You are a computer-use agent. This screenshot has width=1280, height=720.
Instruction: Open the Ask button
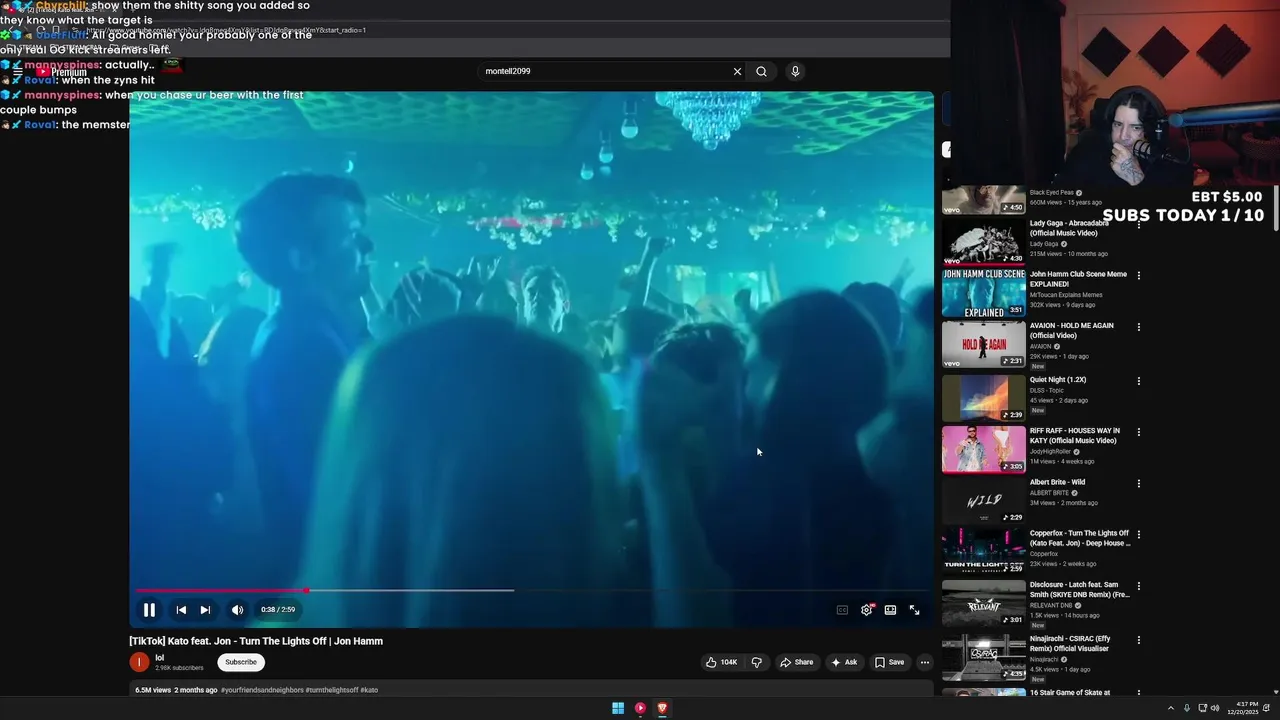pos(844,662)
